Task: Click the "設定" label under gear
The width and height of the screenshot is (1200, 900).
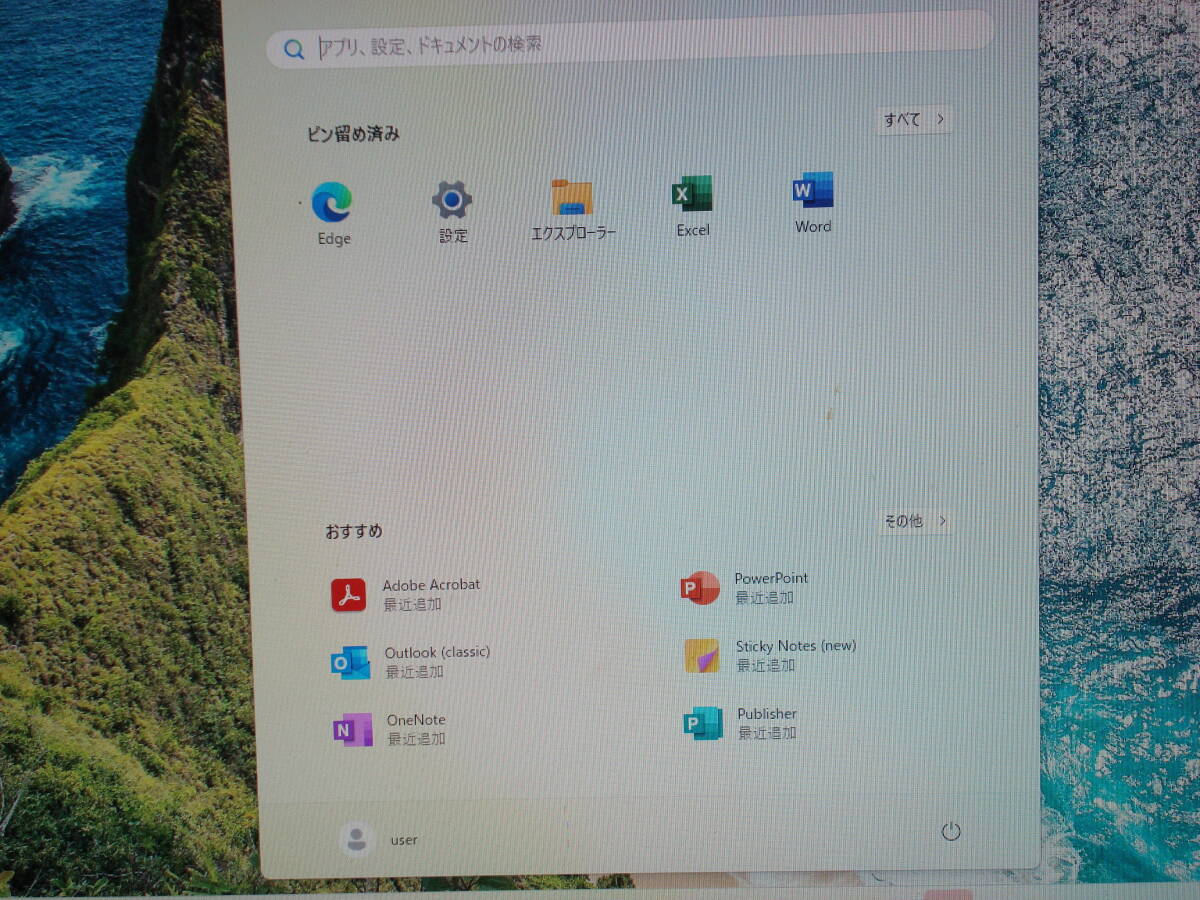Action: click(453, 236)
